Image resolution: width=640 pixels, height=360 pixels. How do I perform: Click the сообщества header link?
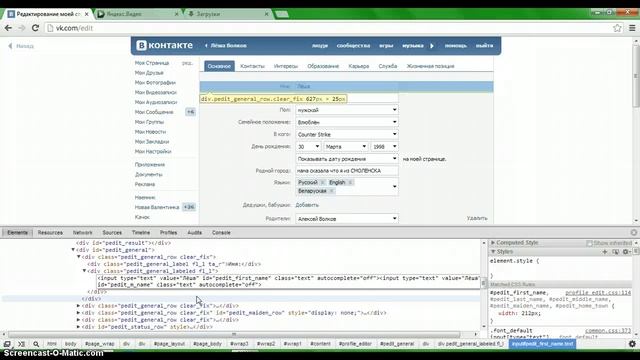click(x=353, y=46)
